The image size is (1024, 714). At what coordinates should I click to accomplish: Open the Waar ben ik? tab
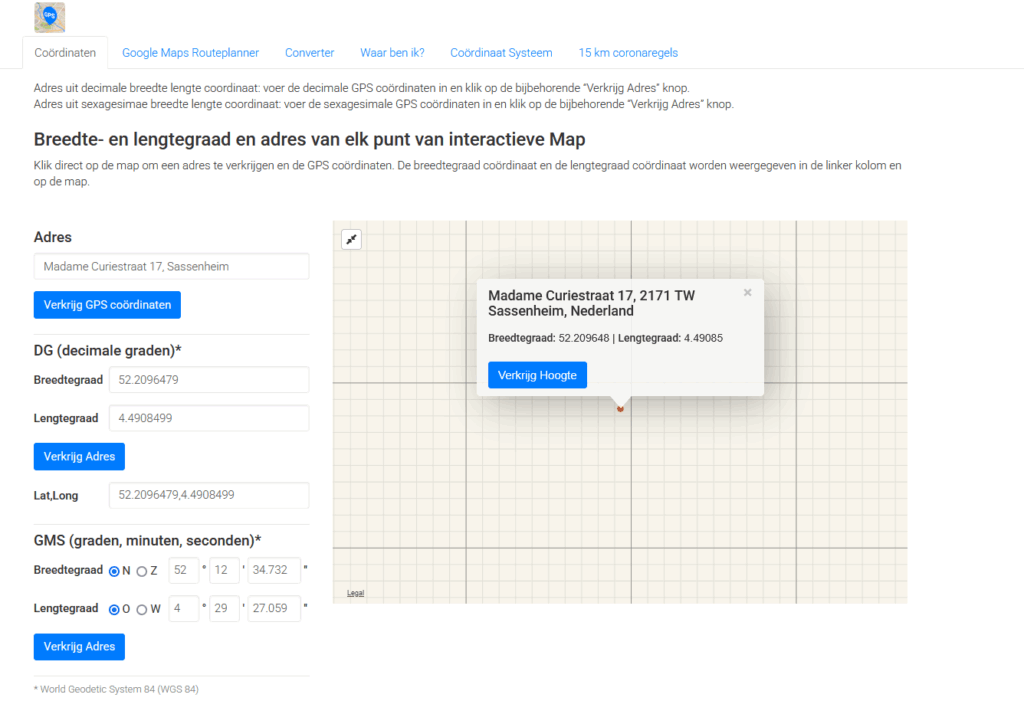click(x=392, y=53)
